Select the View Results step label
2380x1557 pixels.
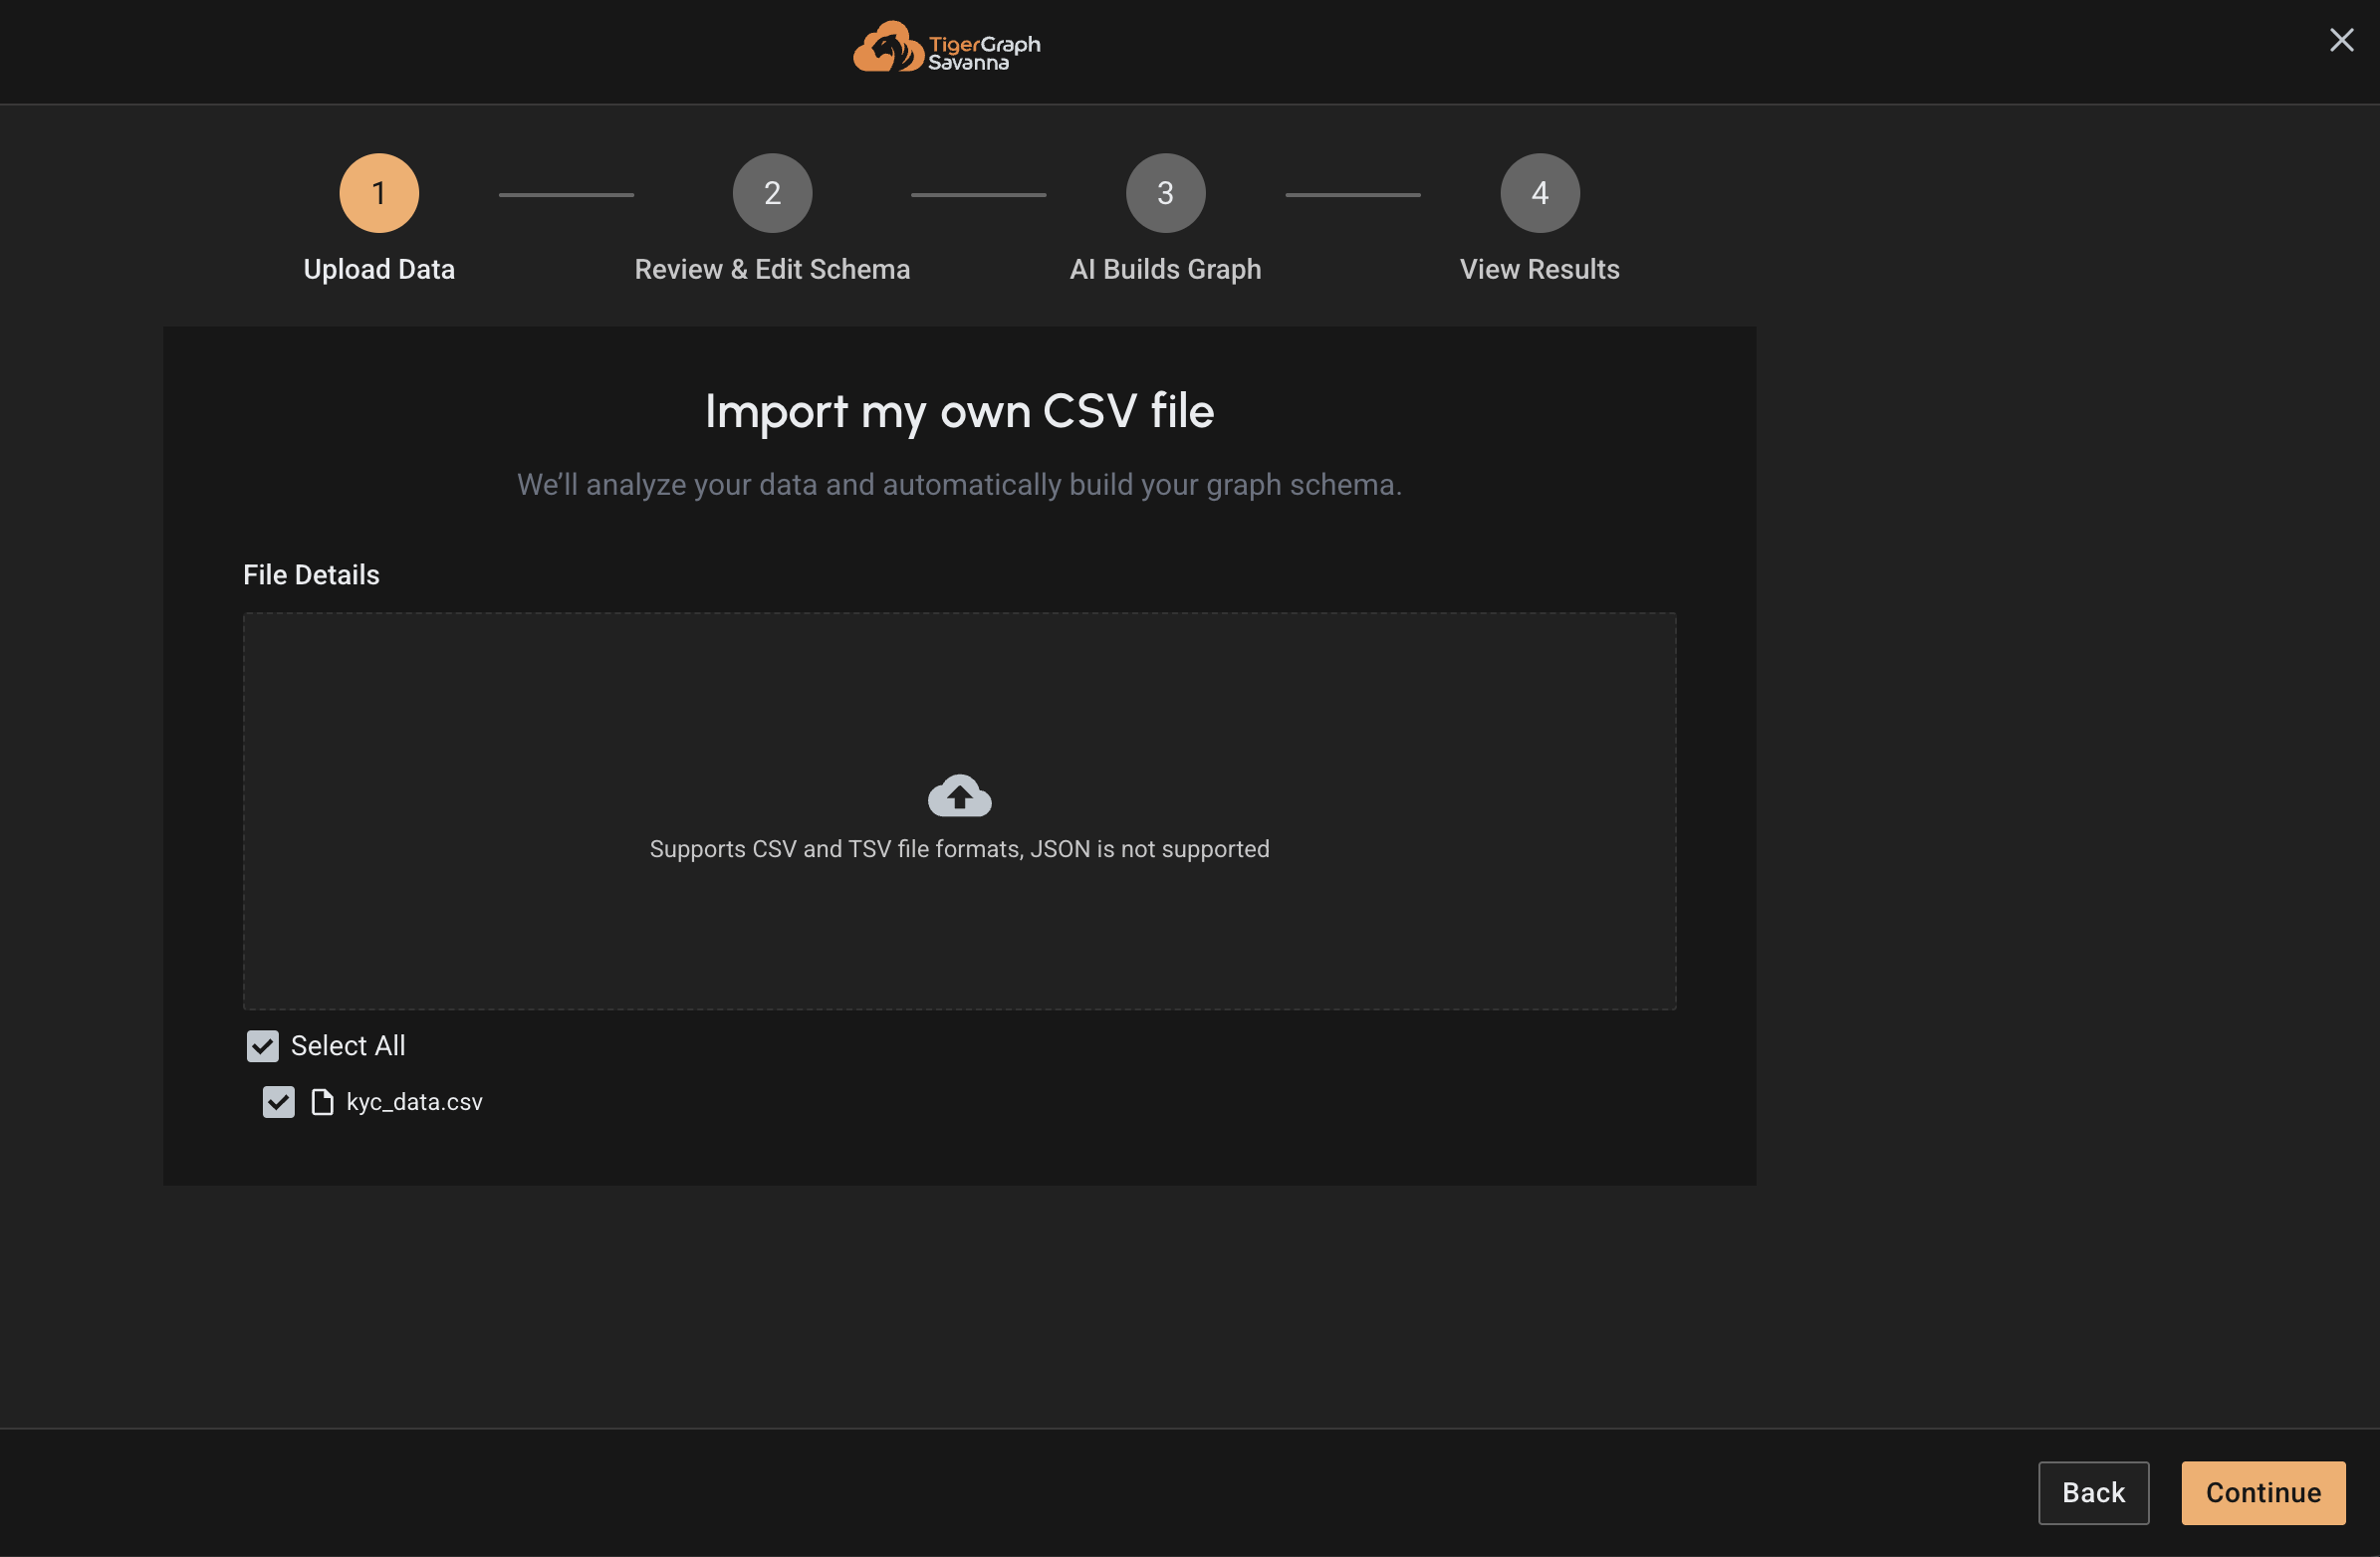click(x=1538, y=269)
